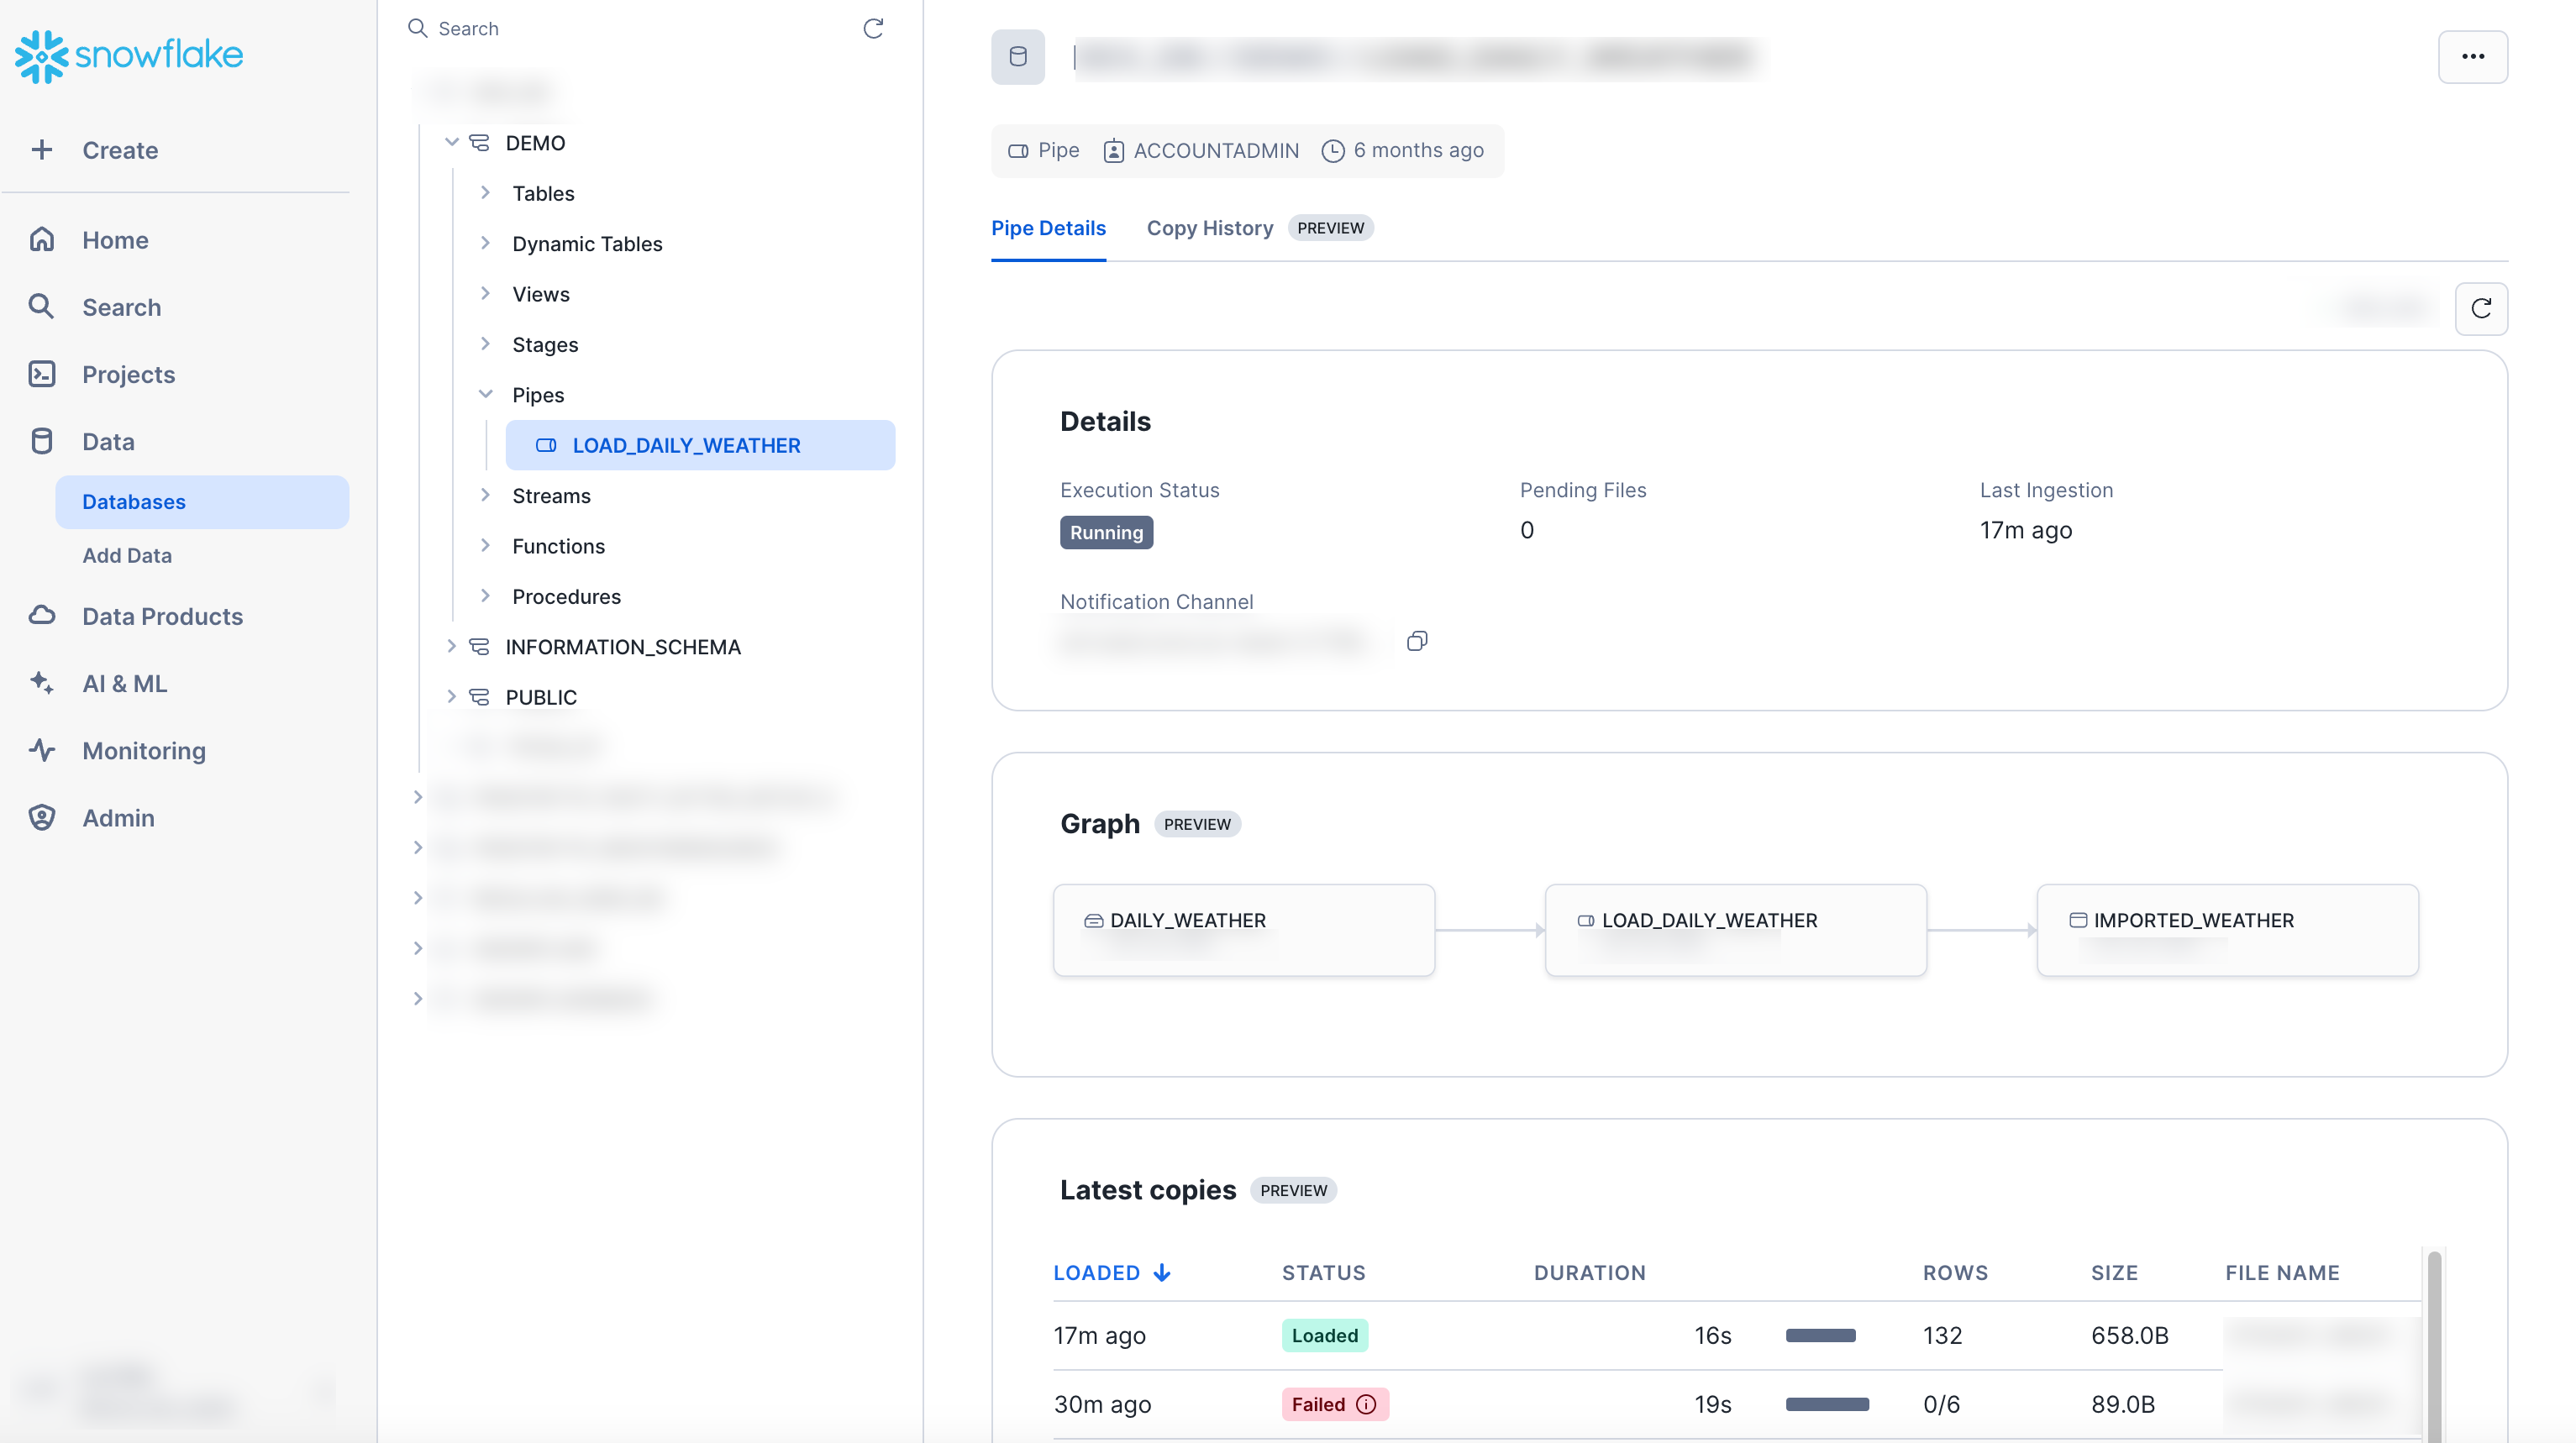Collapse the DEMO schema
The width and height of the screenshot is (2576, 1443).
pos(451,142)
